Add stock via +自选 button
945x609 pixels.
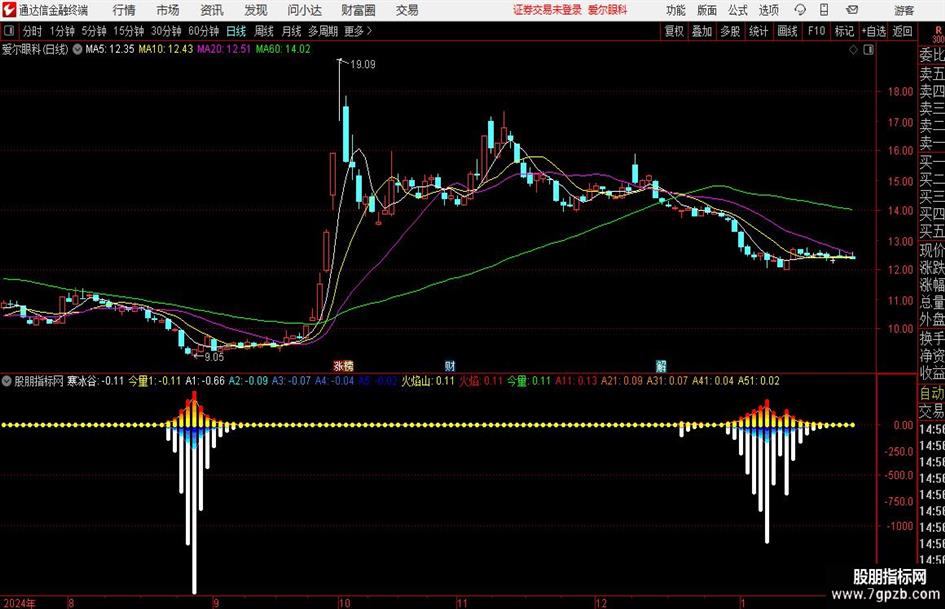tap(873, 31)
